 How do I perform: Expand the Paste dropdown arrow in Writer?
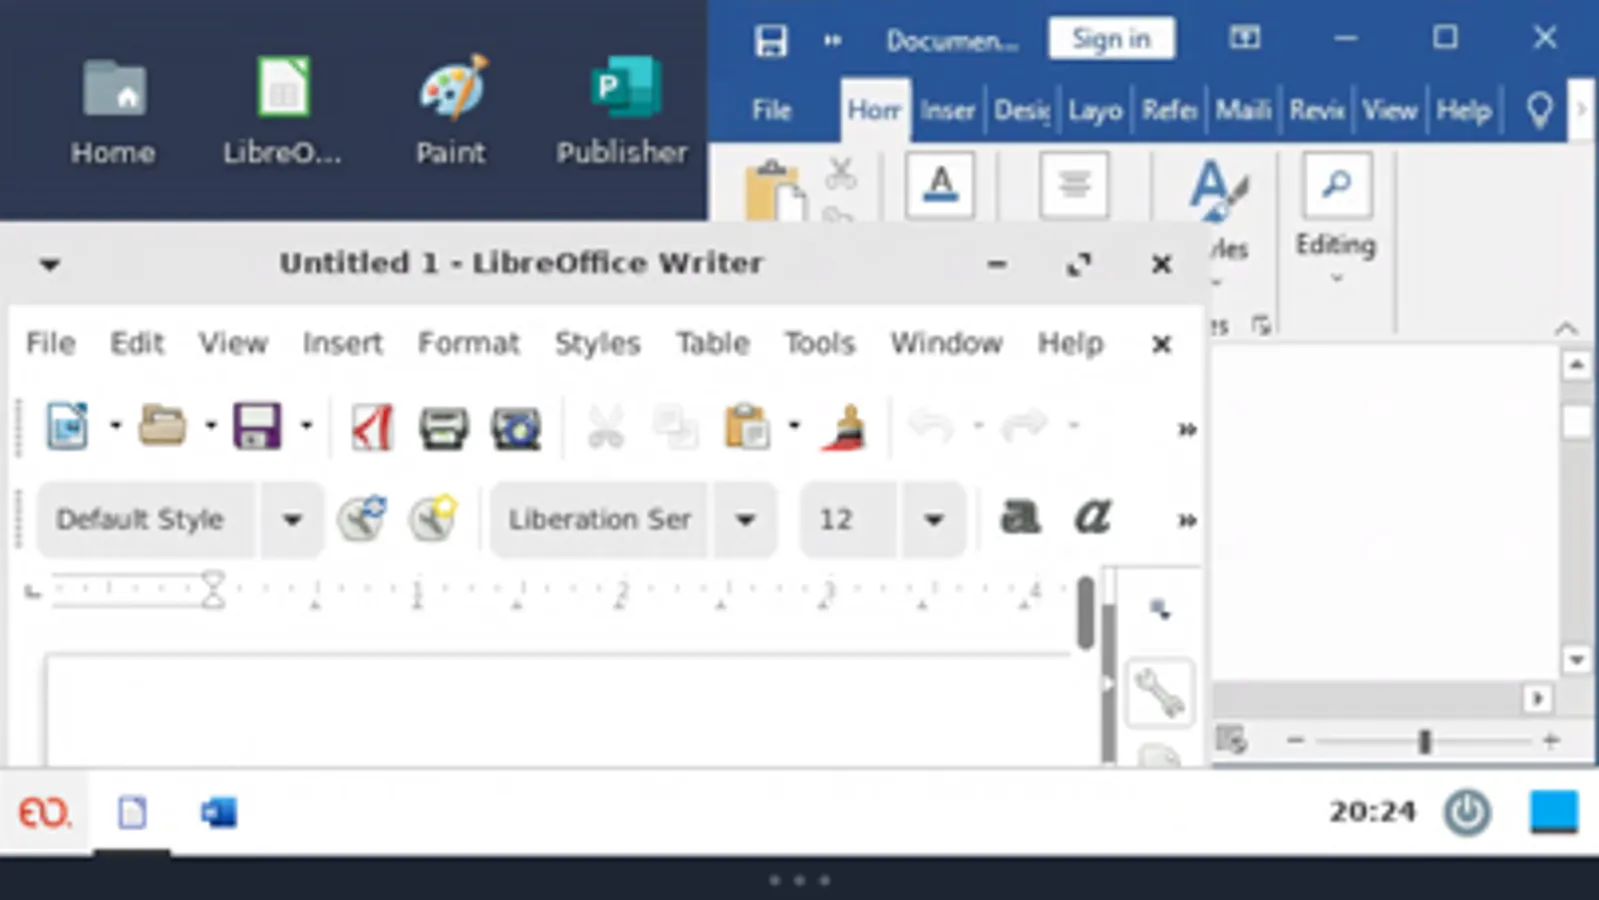tap(794, 426)
